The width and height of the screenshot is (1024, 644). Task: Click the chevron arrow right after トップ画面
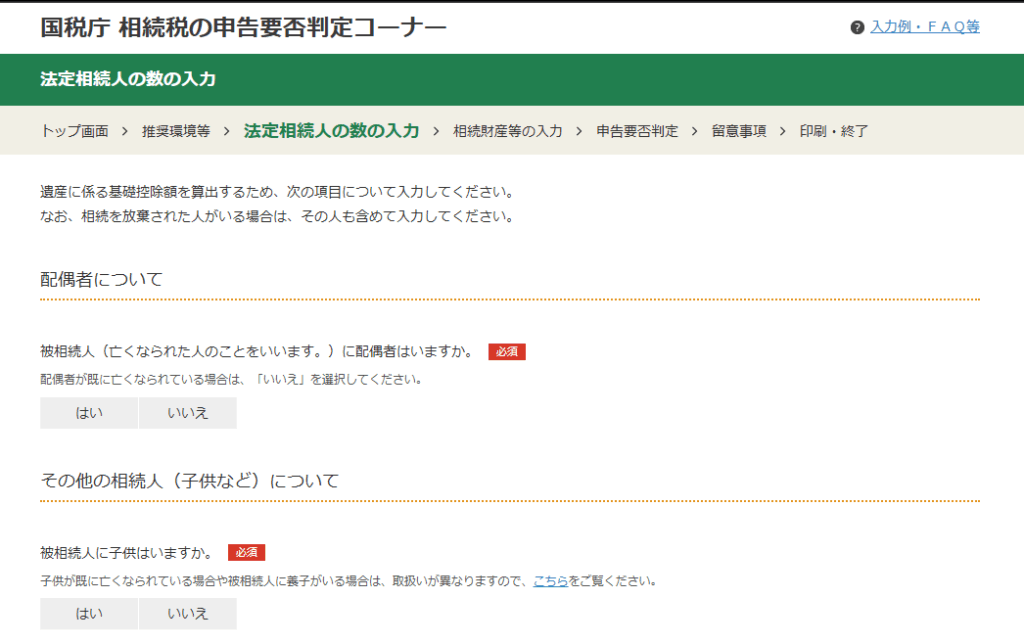pos(125,131)
